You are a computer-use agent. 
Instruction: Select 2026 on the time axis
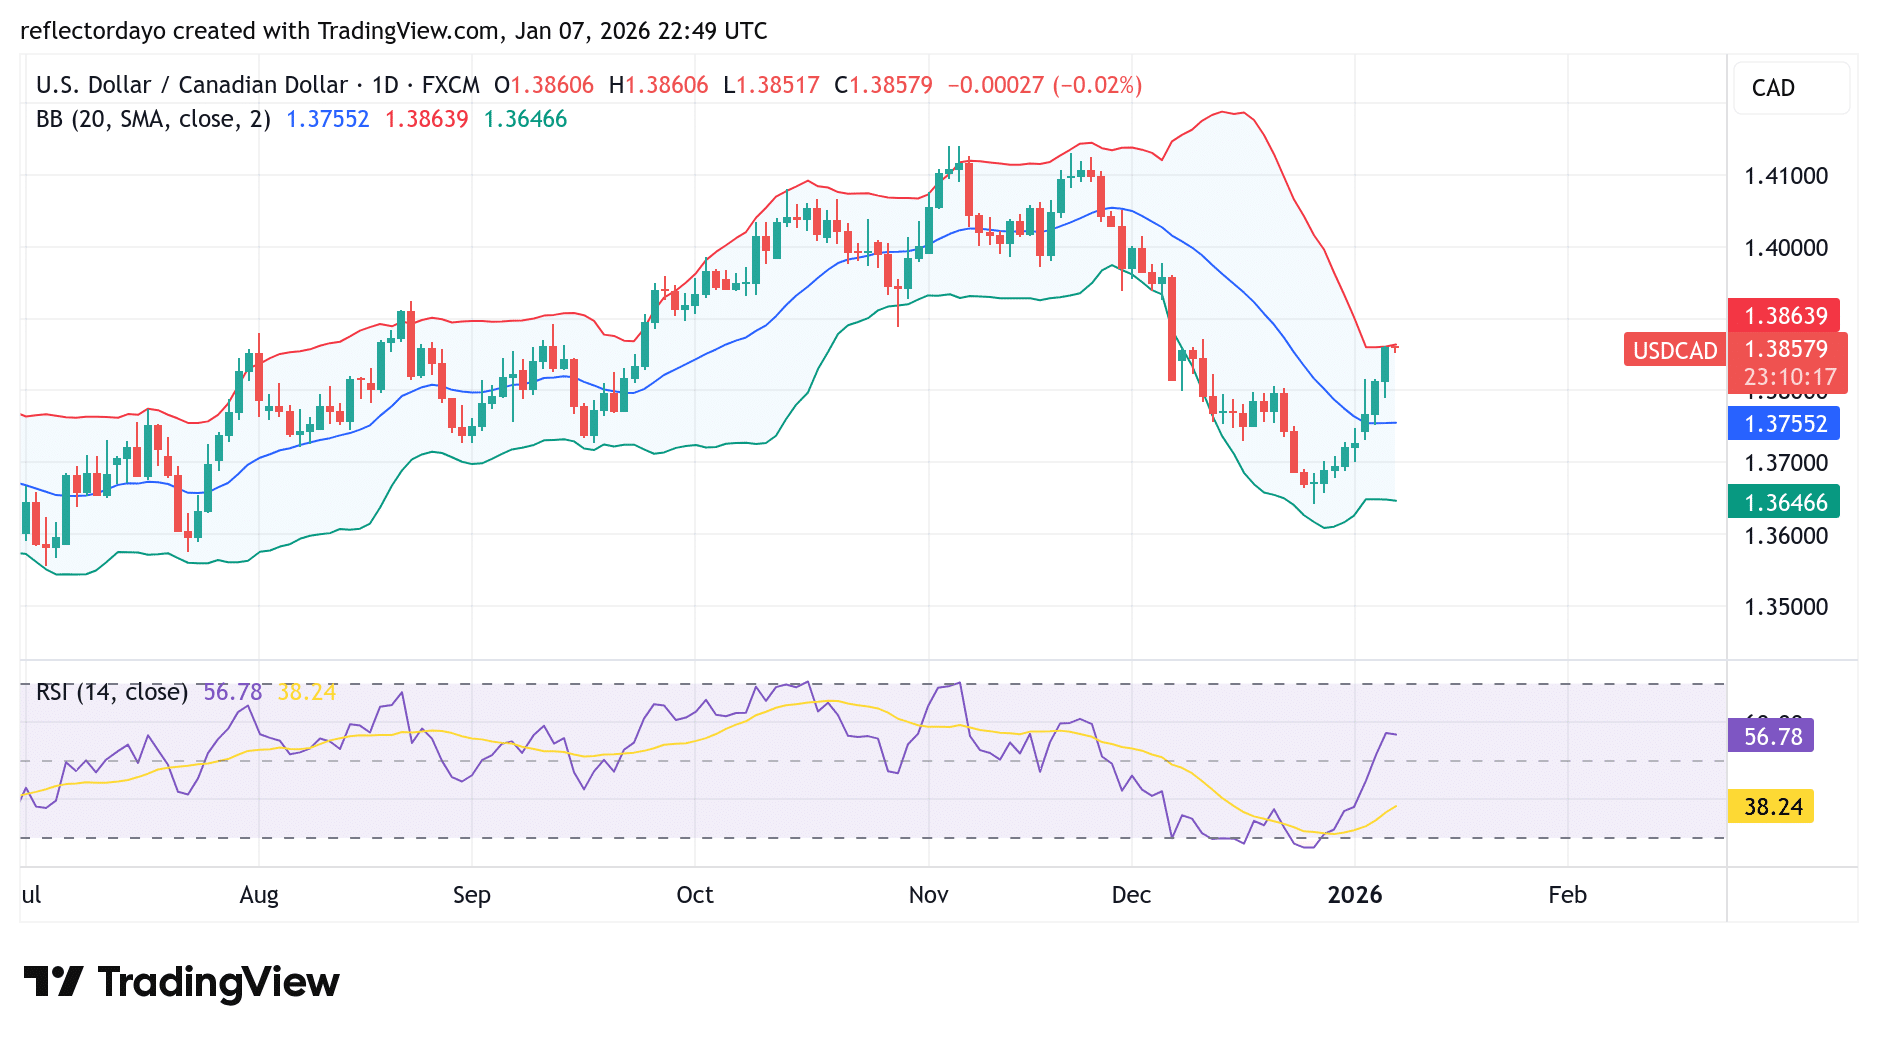1356,896
